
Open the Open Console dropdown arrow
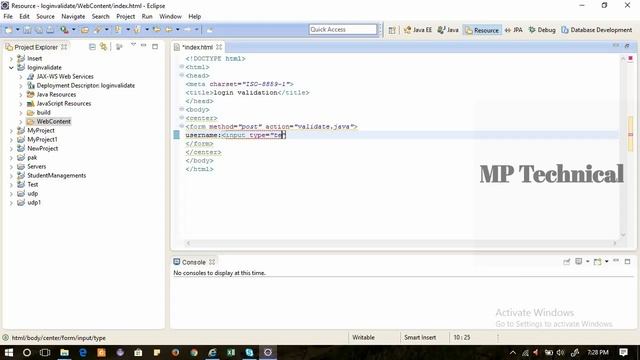pos(607,261)
